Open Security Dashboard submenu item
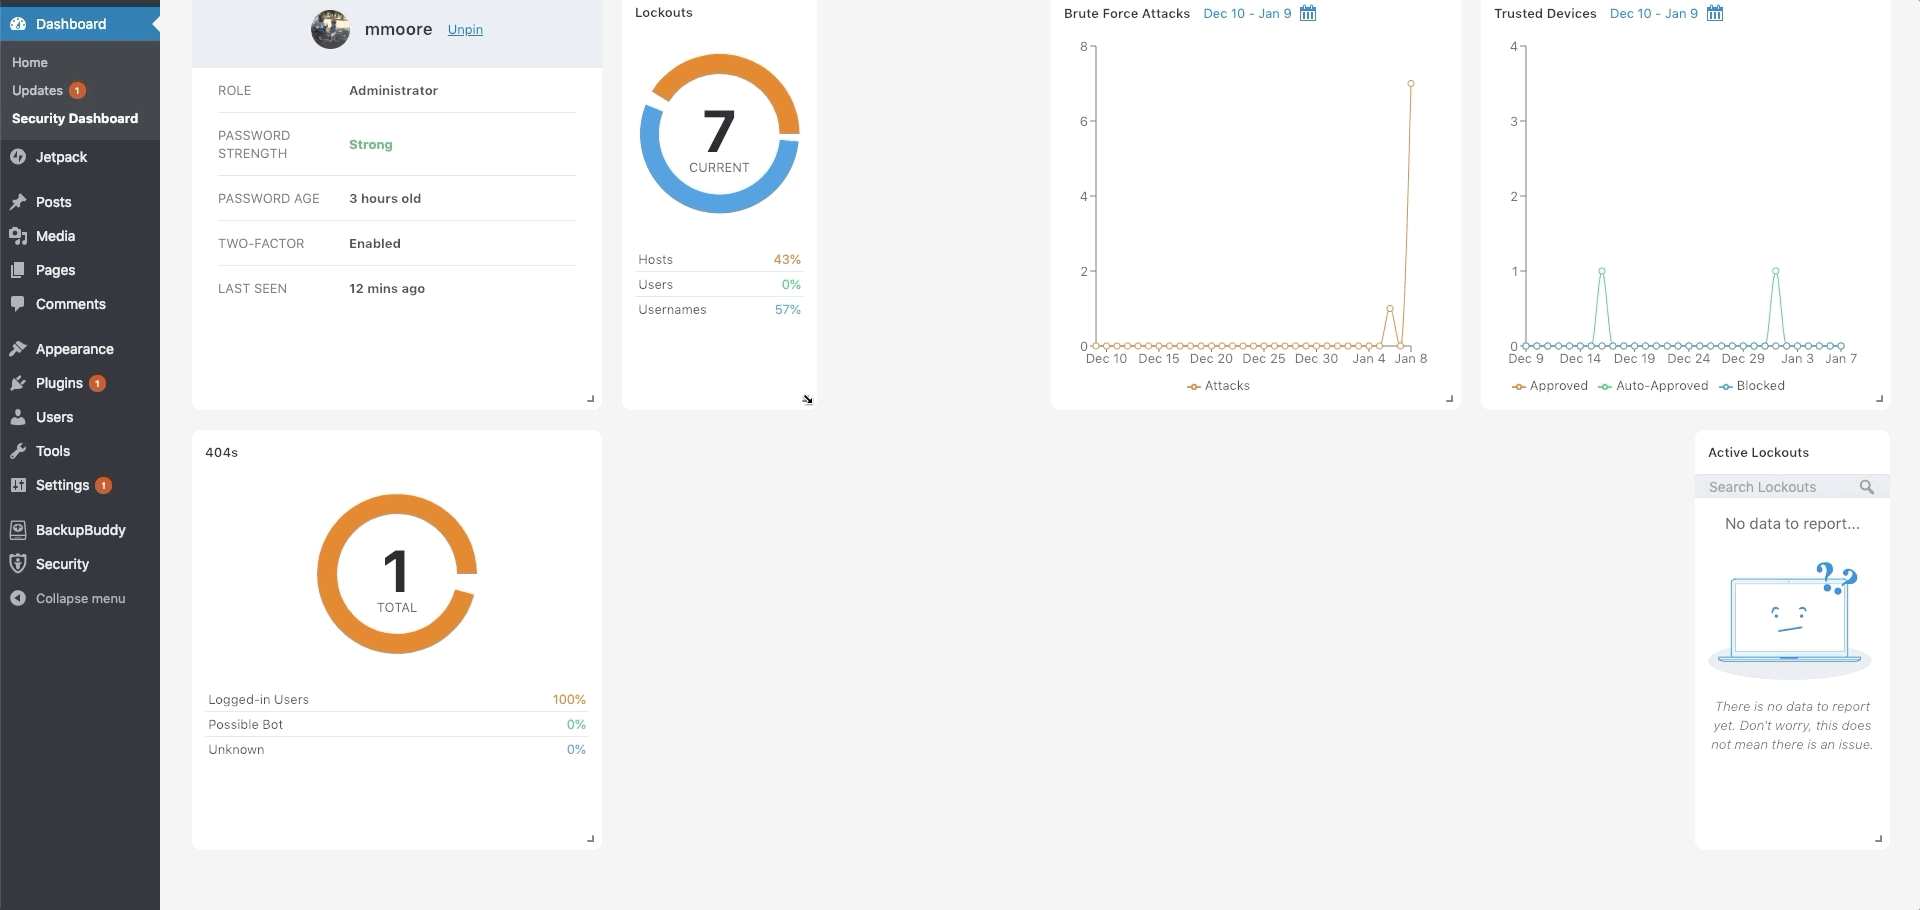Image resolution: width=1920 pixels, height=910 pixels. [x=75, y=118]
